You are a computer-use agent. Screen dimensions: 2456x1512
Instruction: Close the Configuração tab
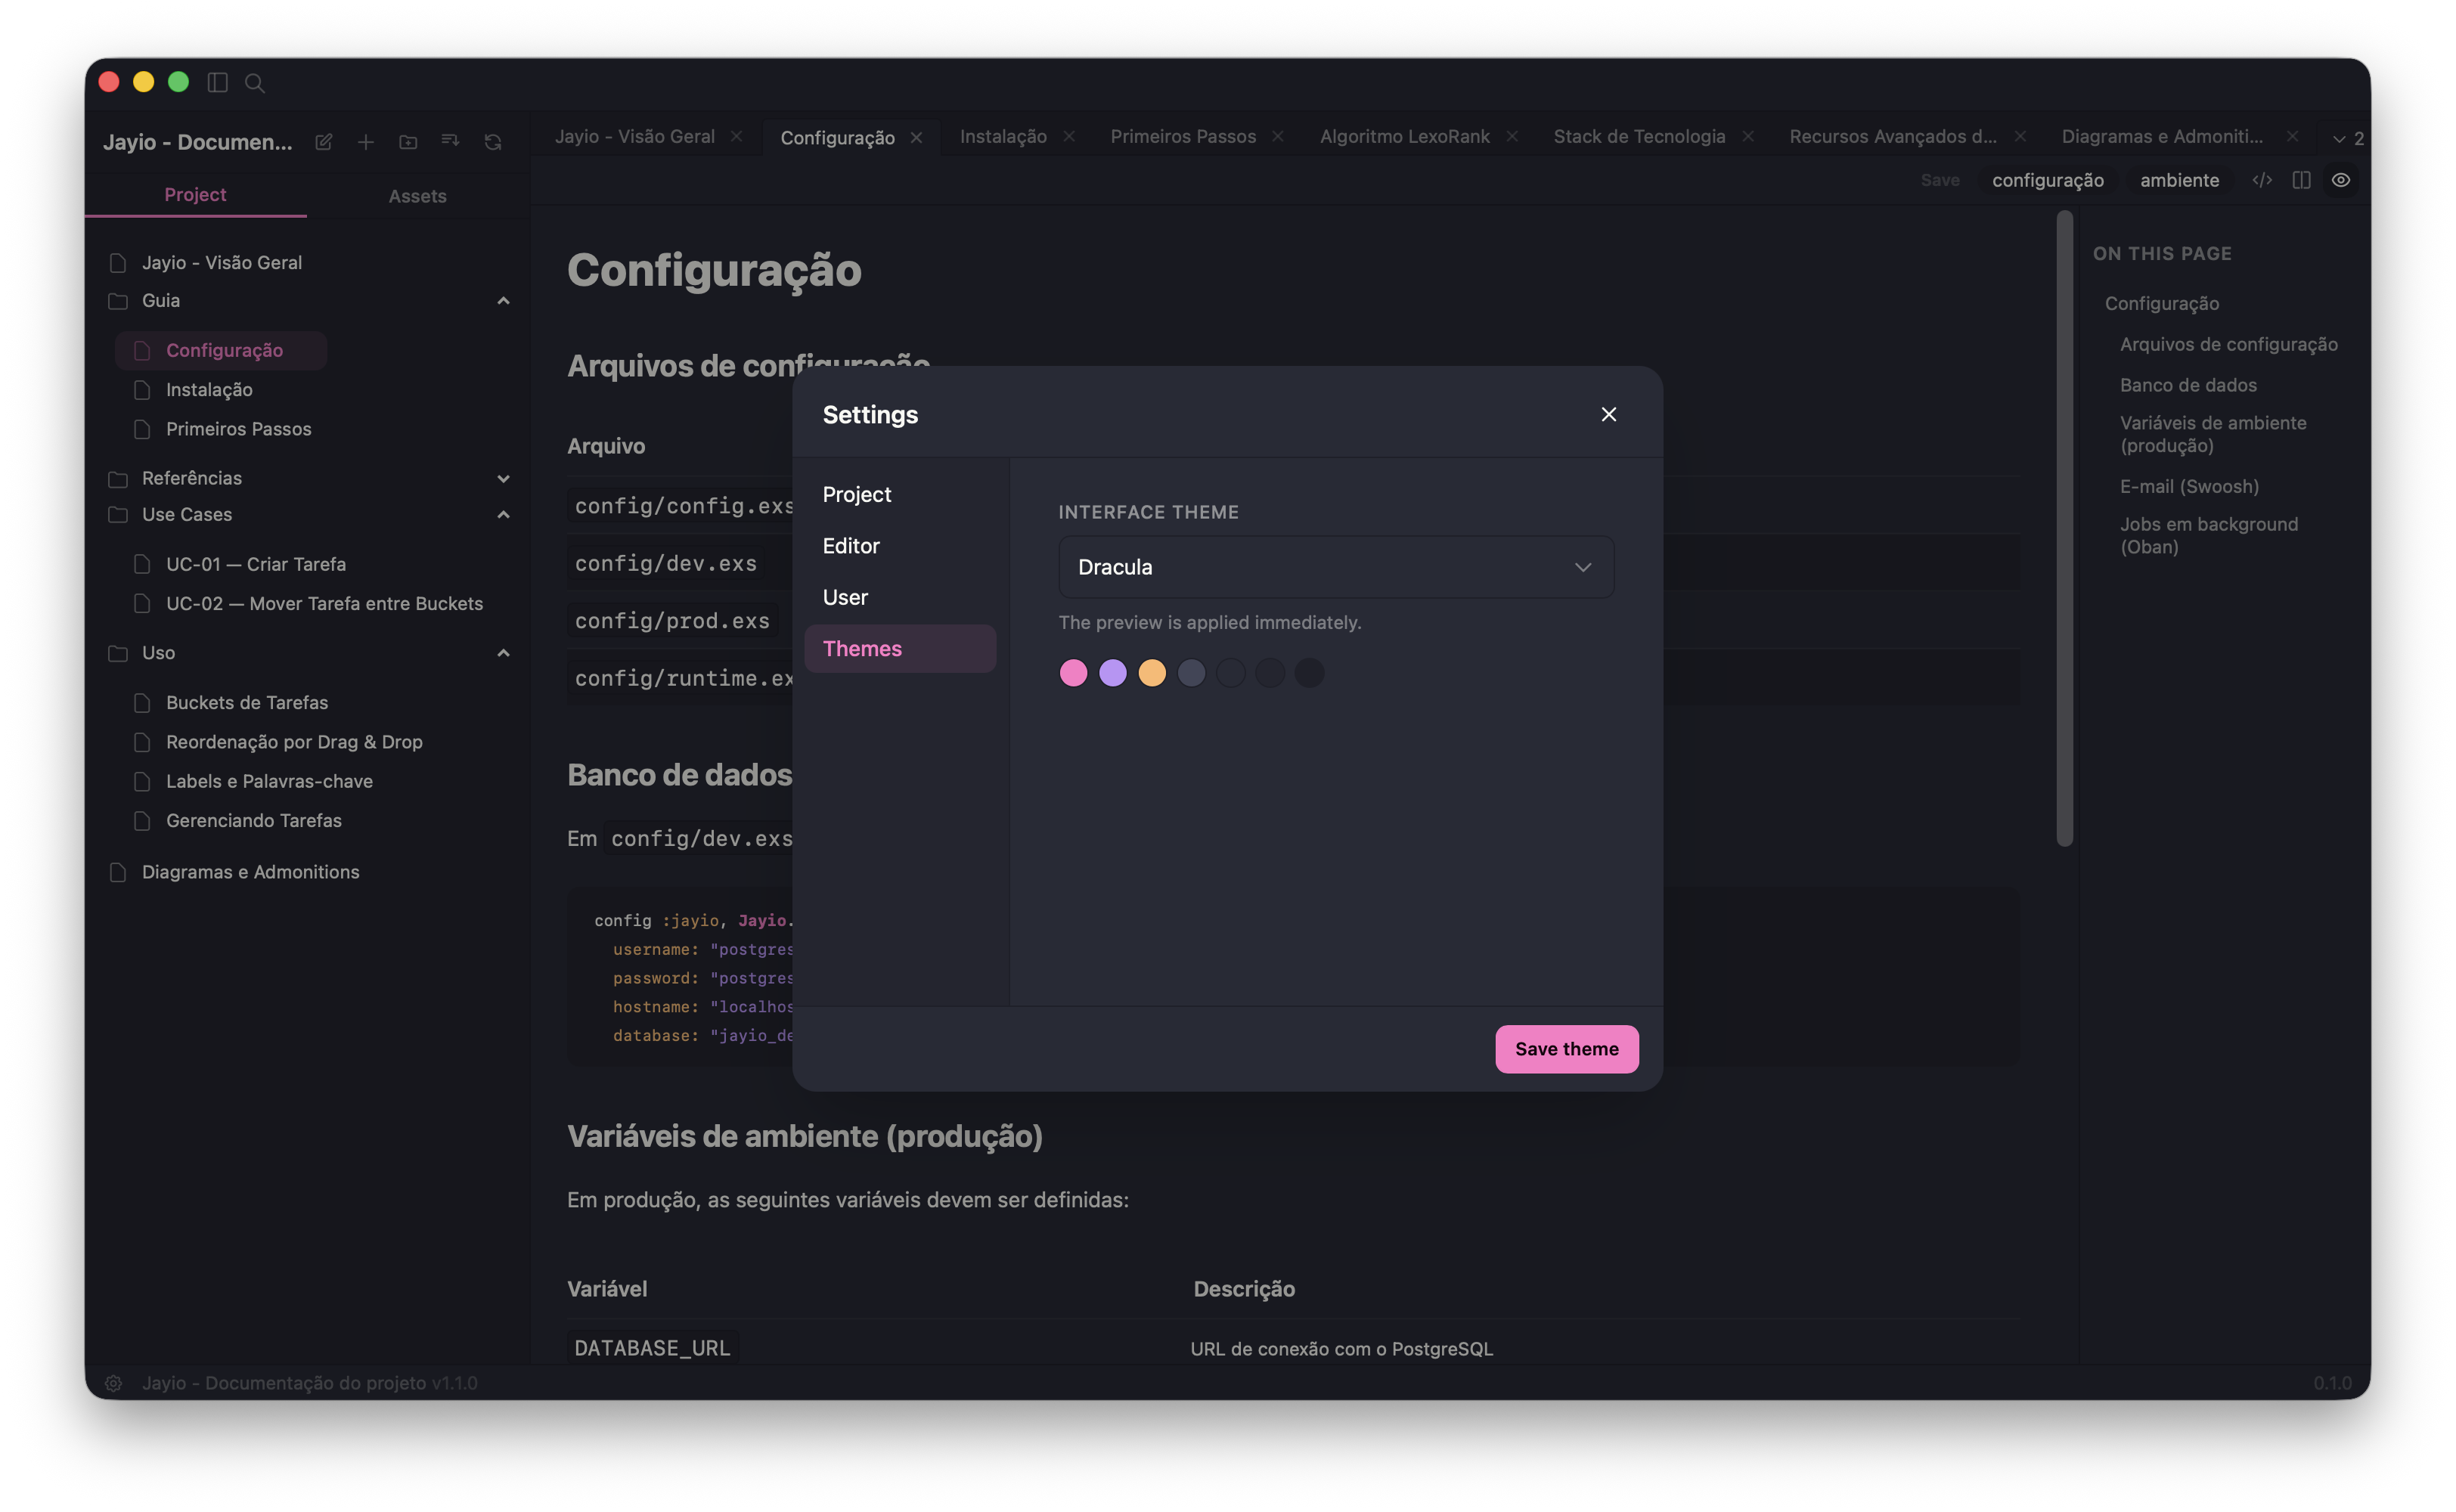click(x=916, y=138)
